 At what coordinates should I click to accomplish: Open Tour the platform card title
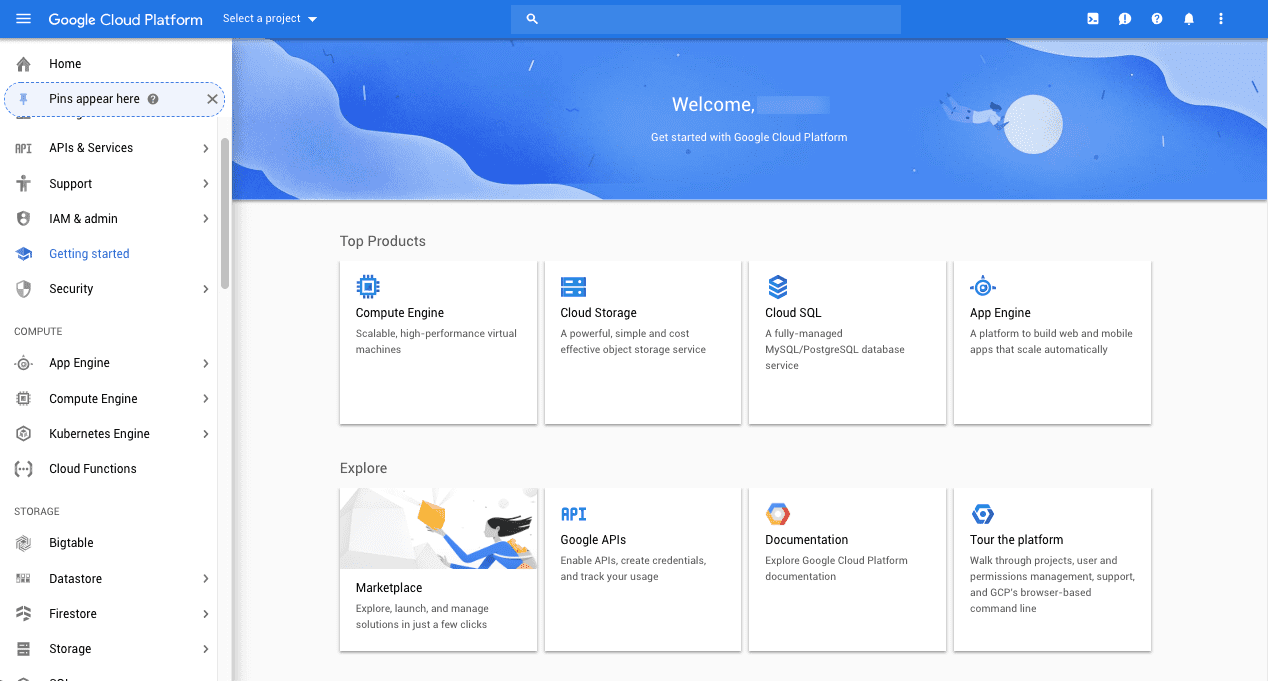click(1017, 540)
